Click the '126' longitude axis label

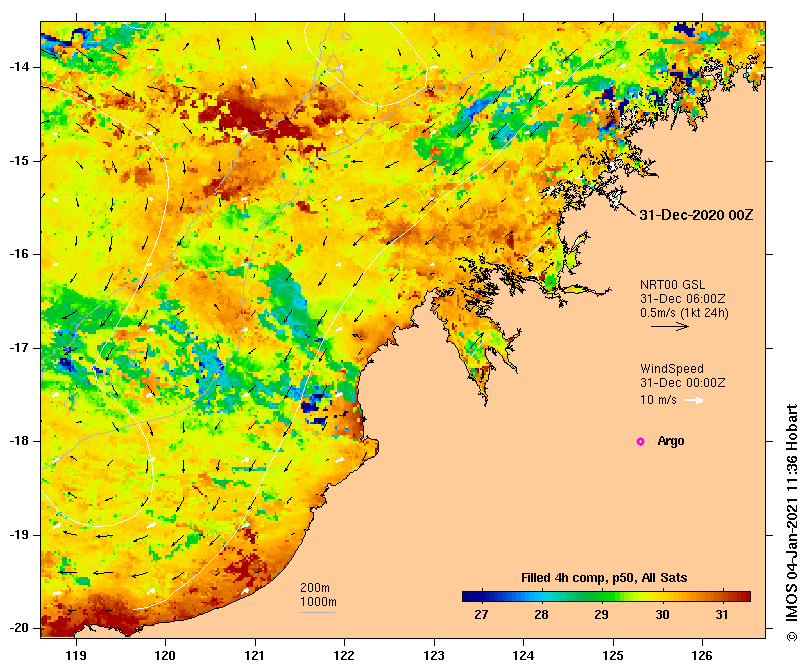[x=702, y=656]
